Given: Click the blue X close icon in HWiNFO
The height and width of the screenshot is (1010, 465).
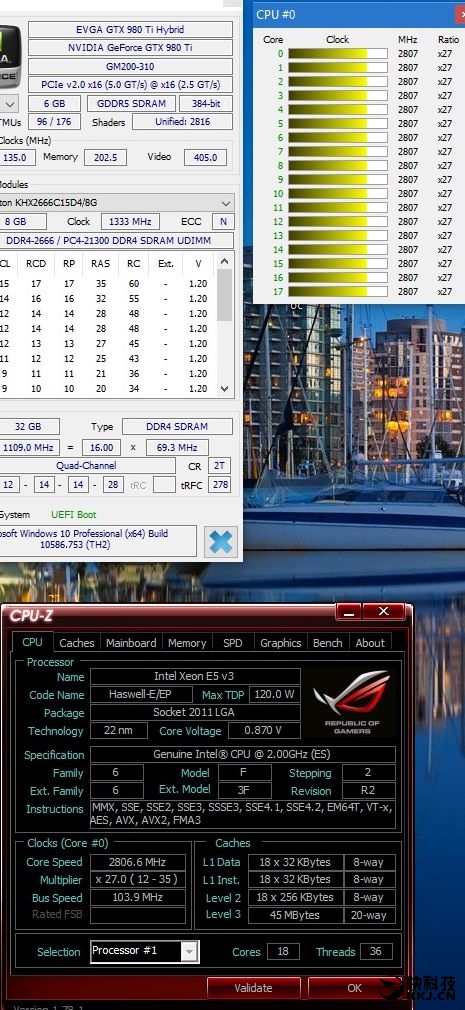Looking at the screenshot, I should point(221,542).
